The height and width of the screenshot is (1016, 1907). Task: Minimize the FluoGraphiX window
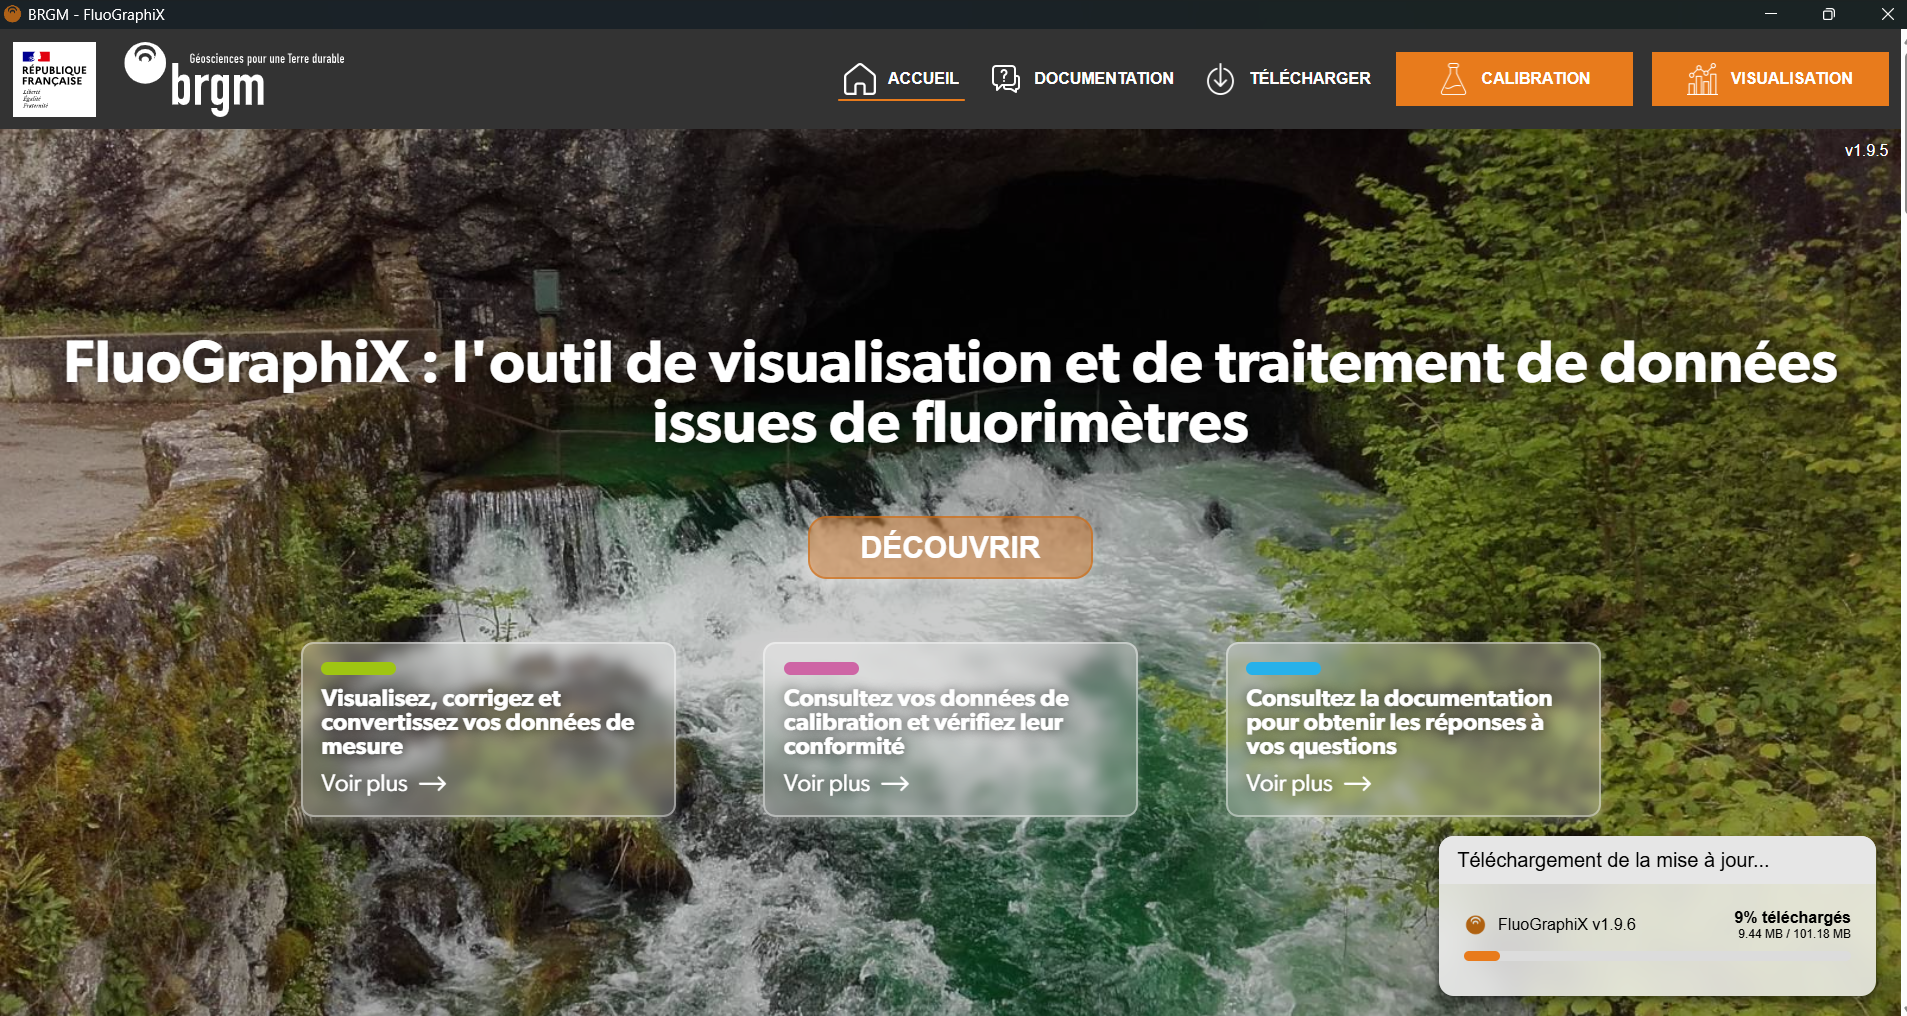click(1770, 14)
